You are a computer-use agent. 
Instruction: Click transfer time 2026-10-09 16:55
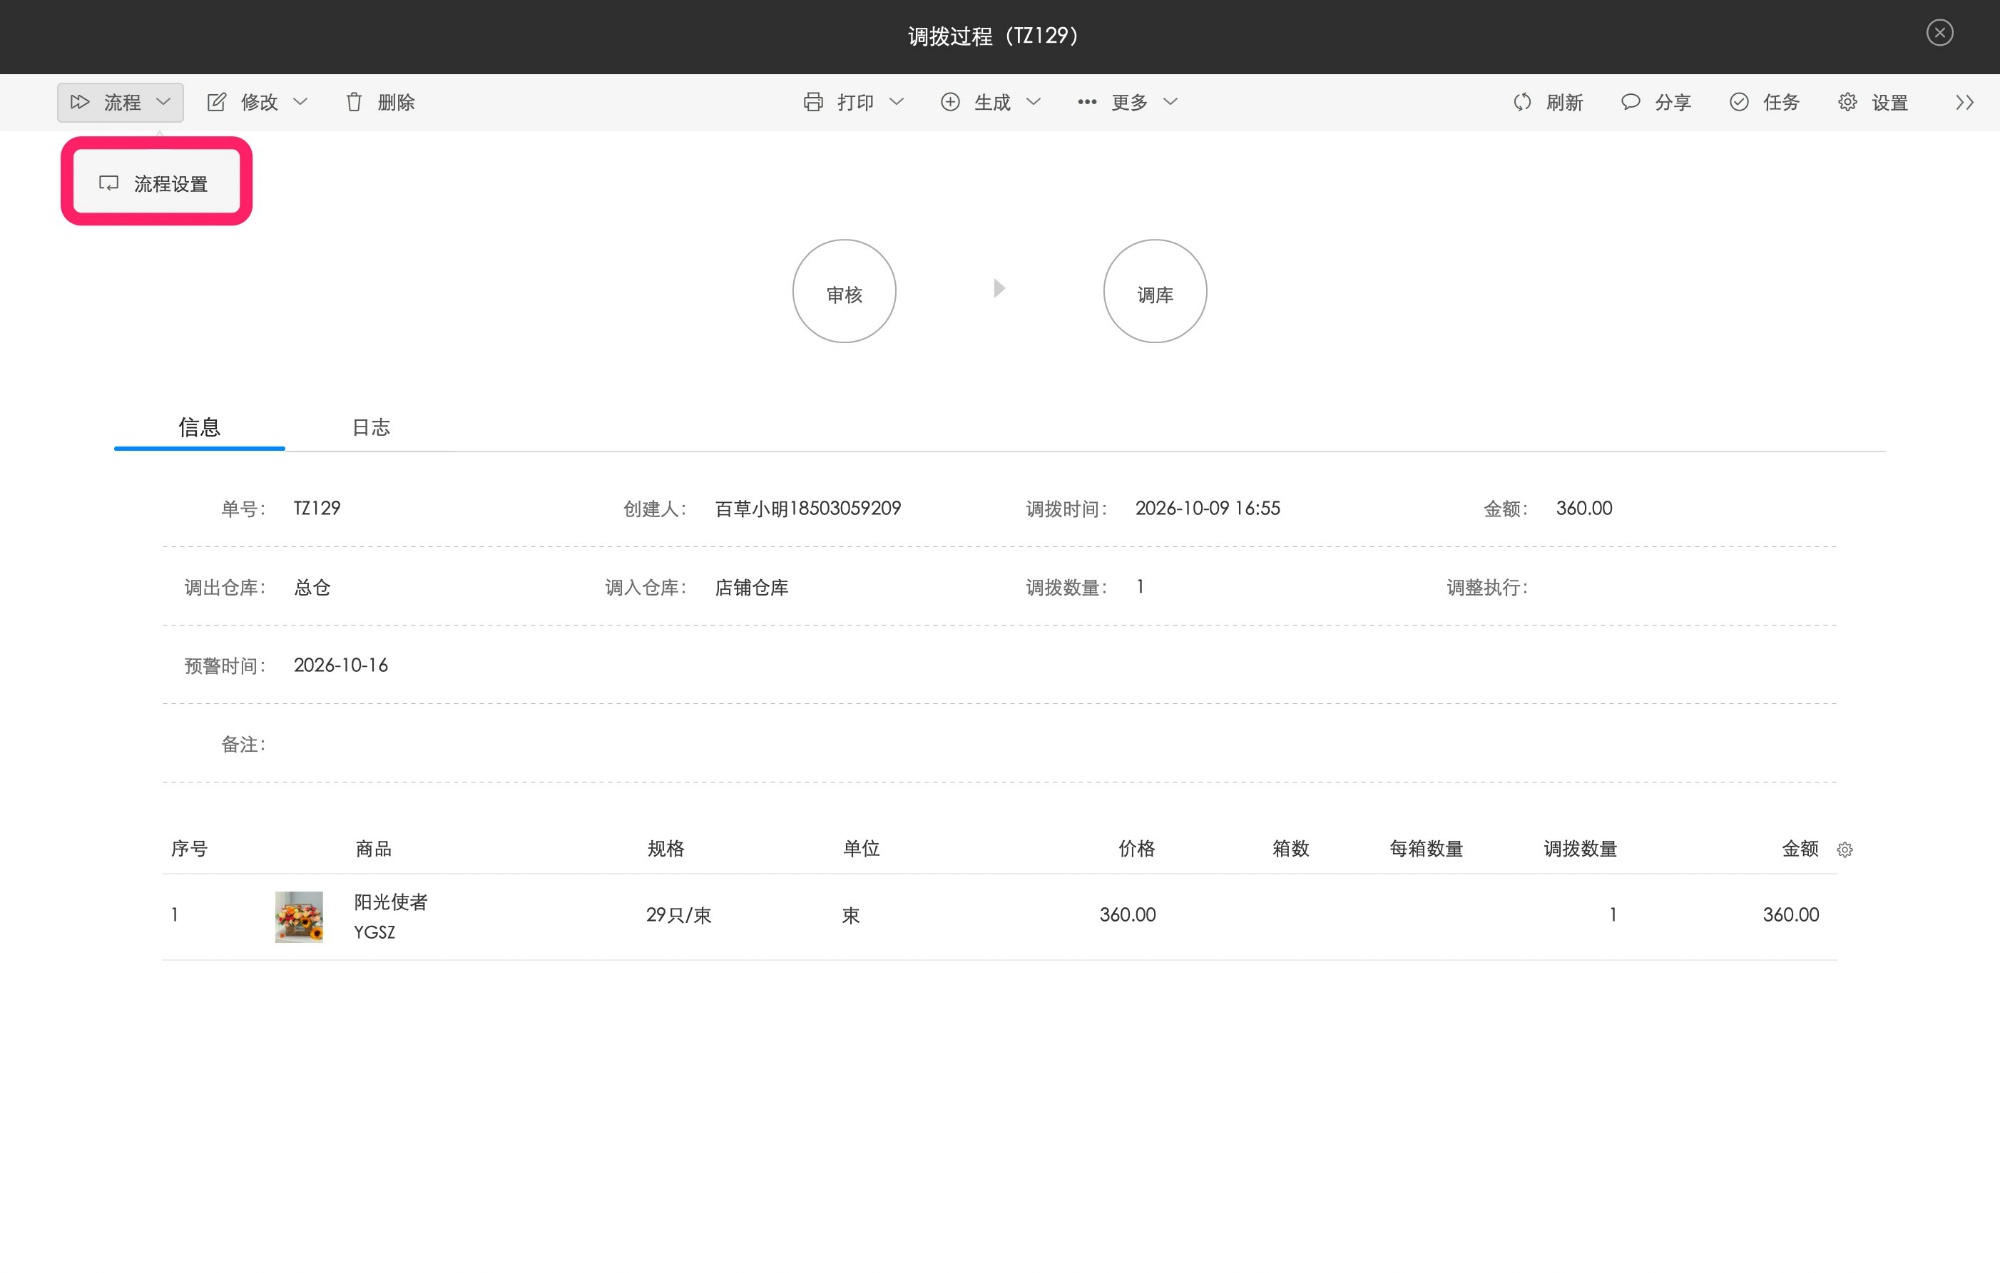pyautogui.click(x=1208, y=508)
